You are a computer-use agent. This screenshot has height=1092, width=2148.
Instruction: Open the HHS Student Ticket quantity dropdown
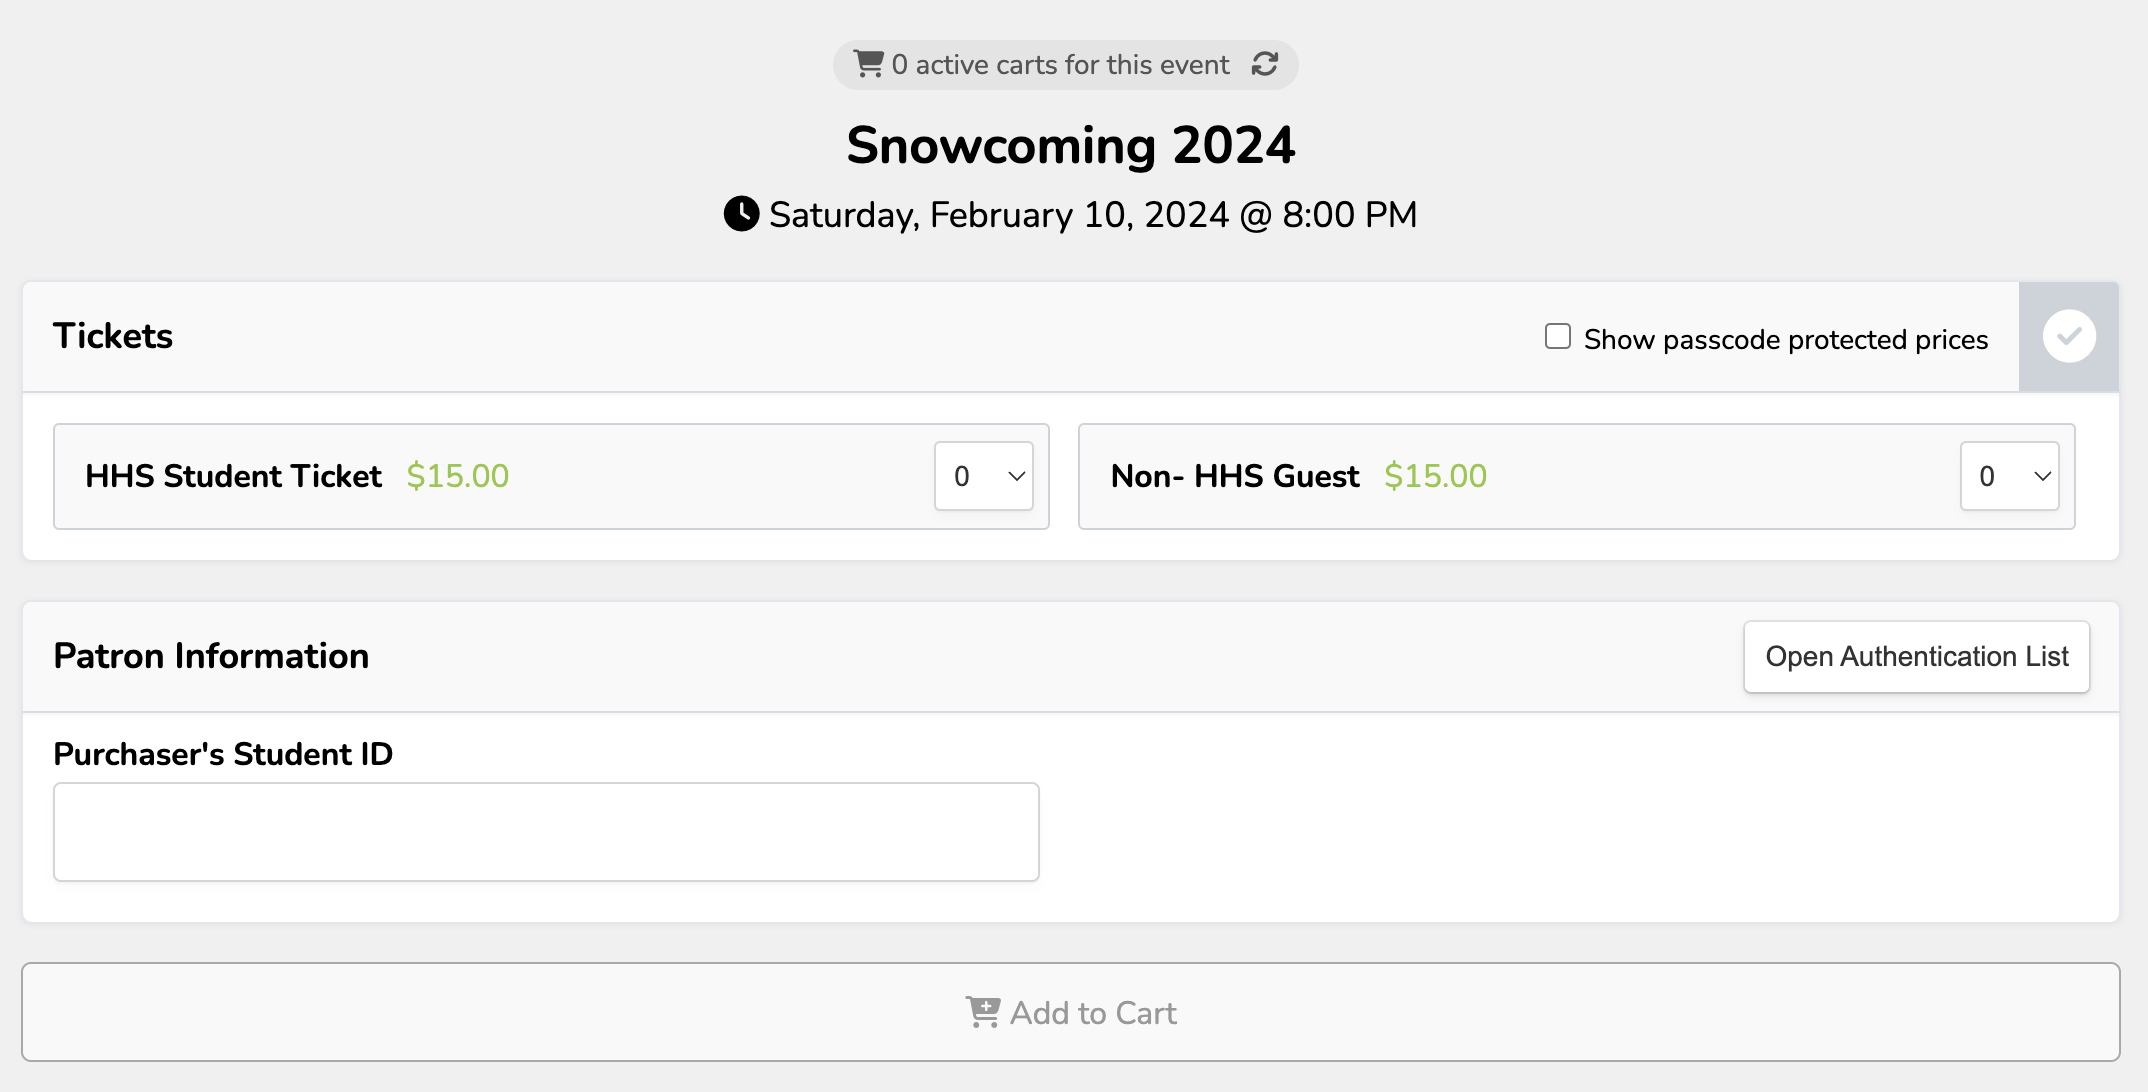click(984, 476)
